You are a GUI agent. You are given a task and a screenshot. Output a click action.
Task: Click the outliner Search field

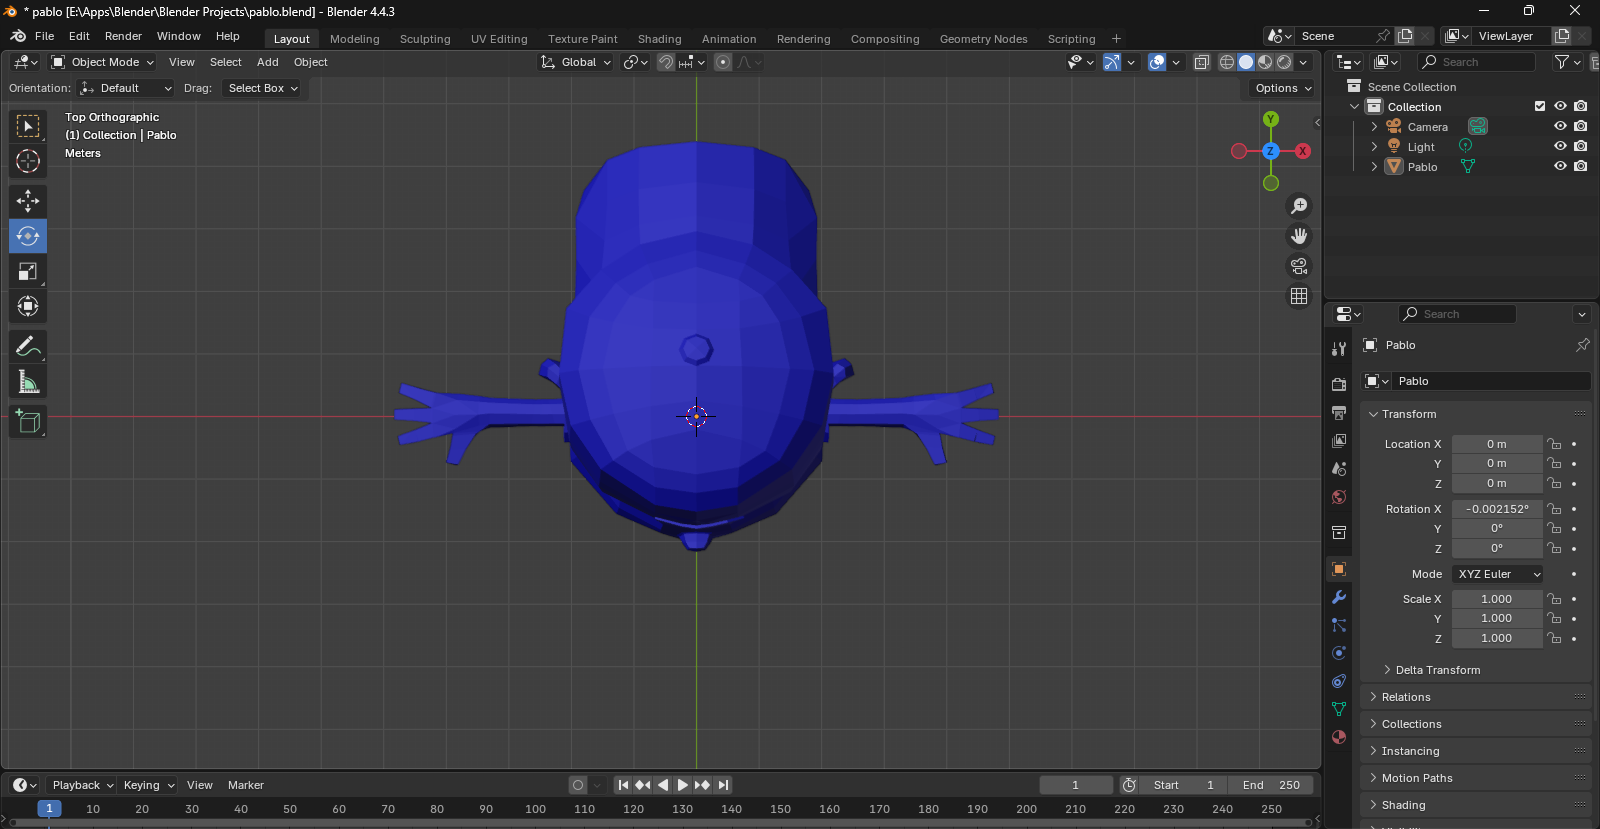pos(1476,62)
